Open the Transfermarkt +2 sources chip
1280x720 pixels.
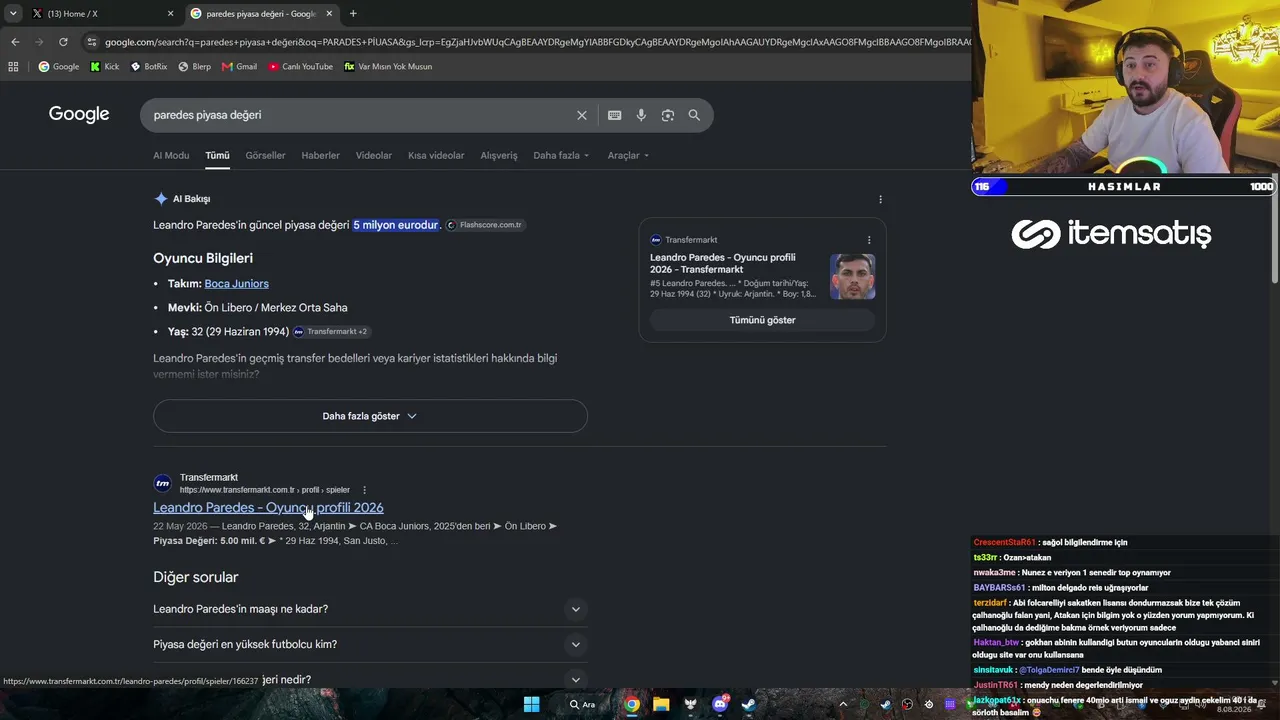pos(331,332)
